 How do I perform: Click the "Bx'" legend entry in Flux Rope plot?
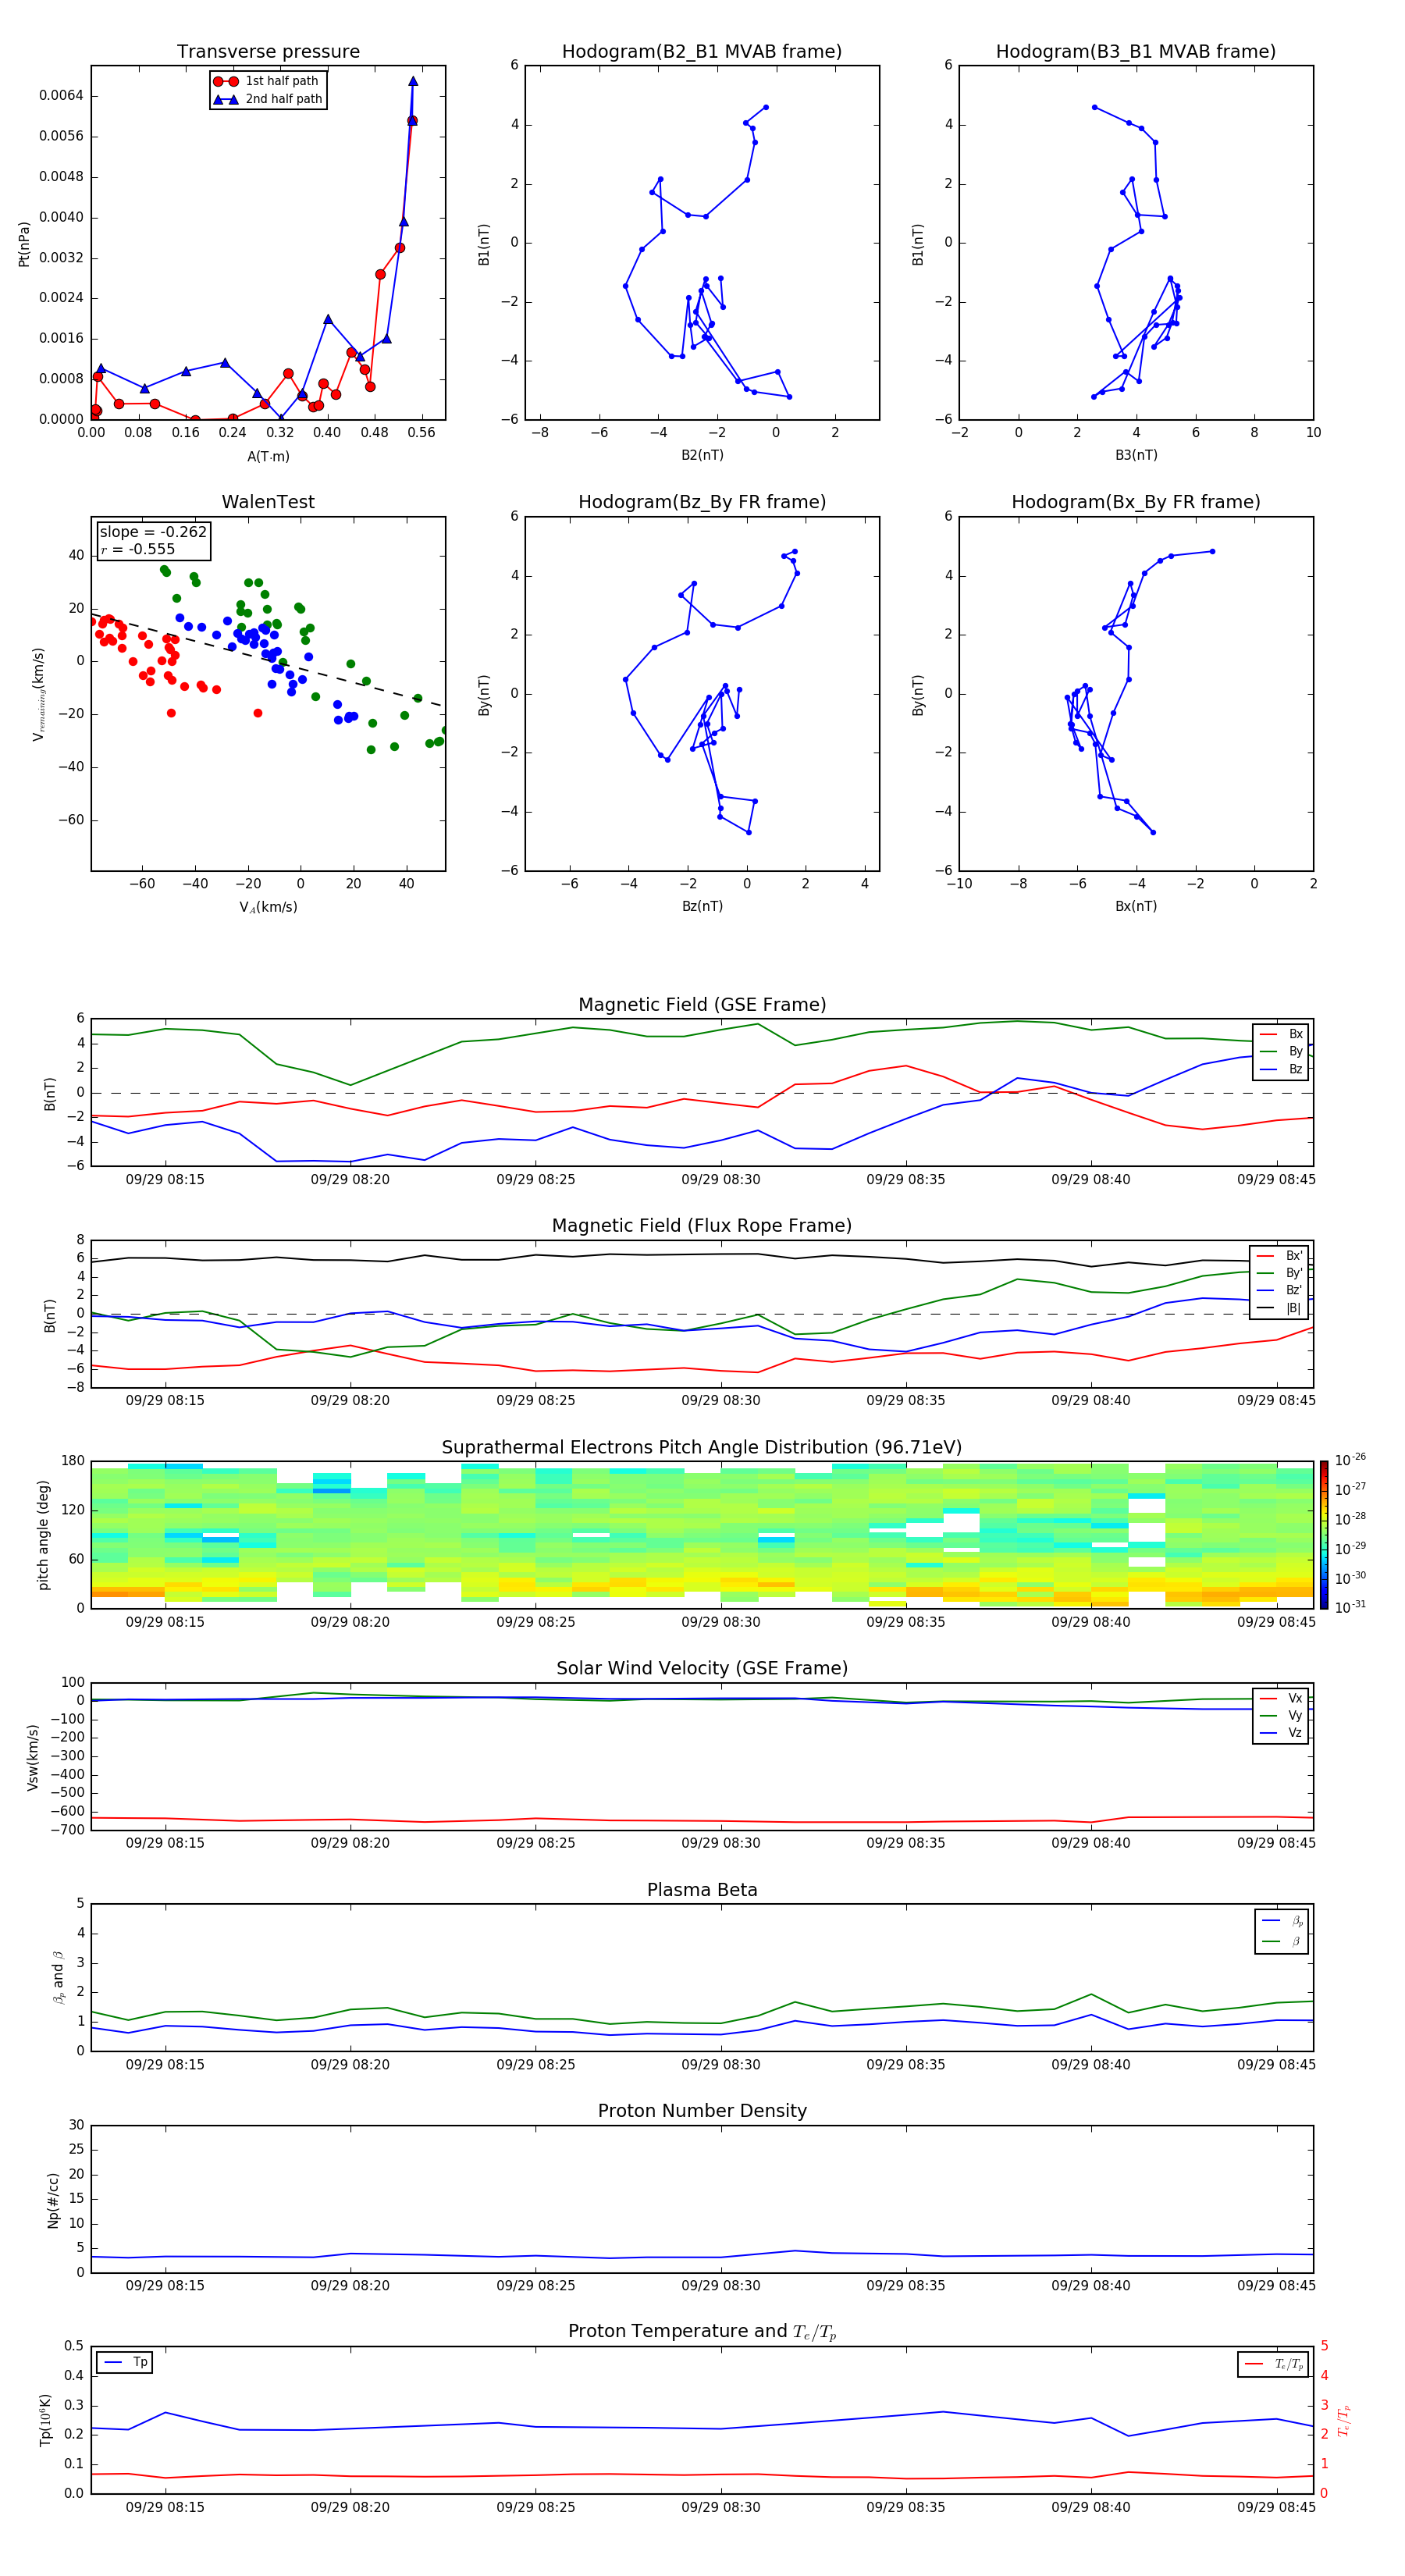coord(1280,1256)
